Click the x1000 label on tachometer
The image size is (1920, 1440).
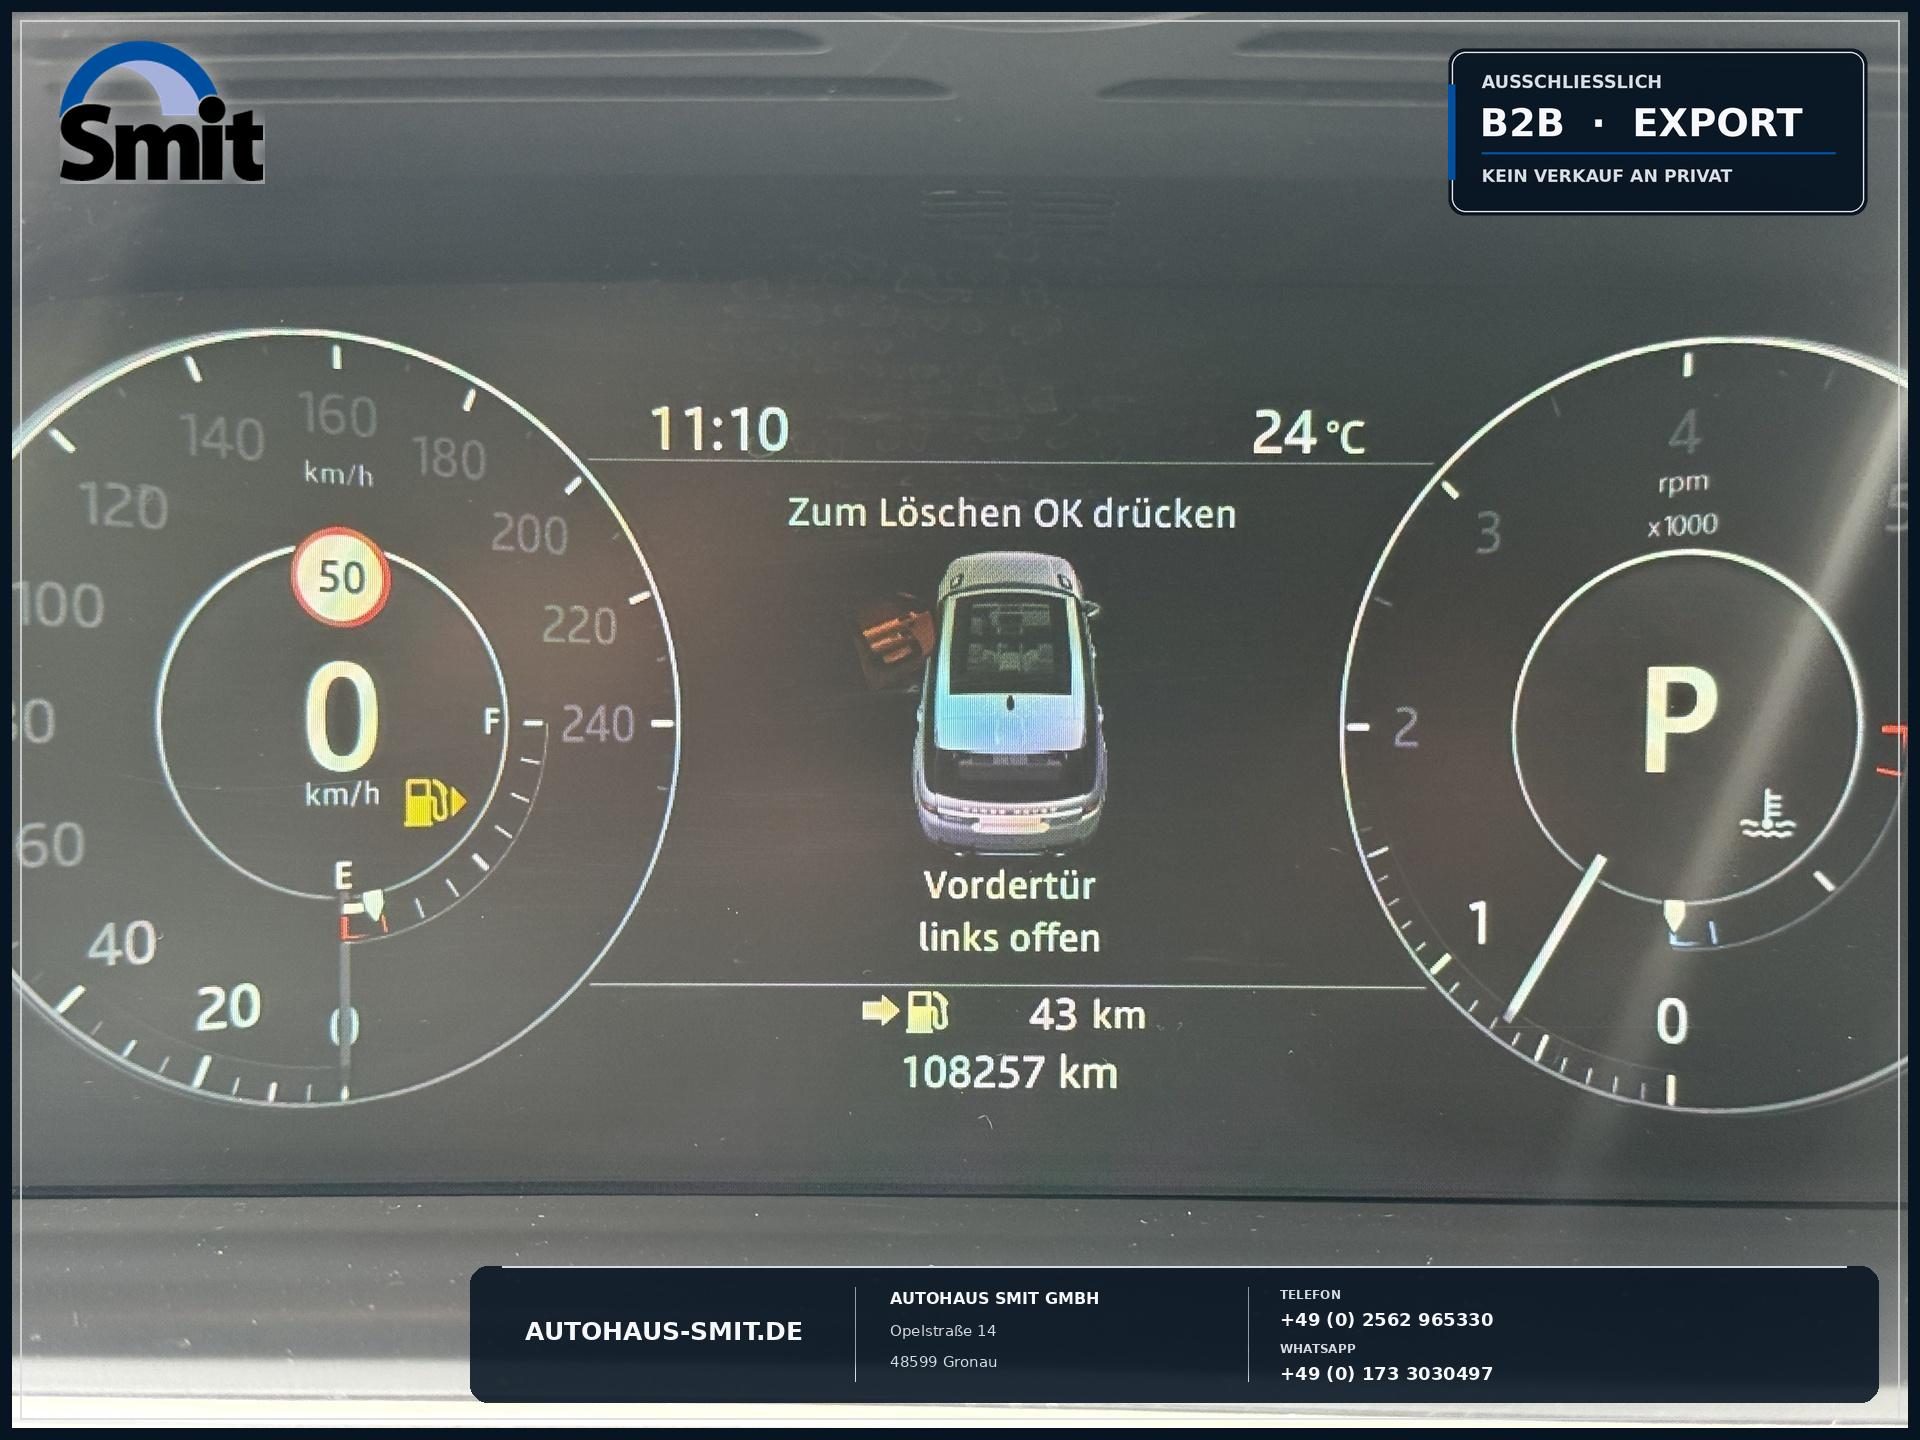tap(1683, 525)
